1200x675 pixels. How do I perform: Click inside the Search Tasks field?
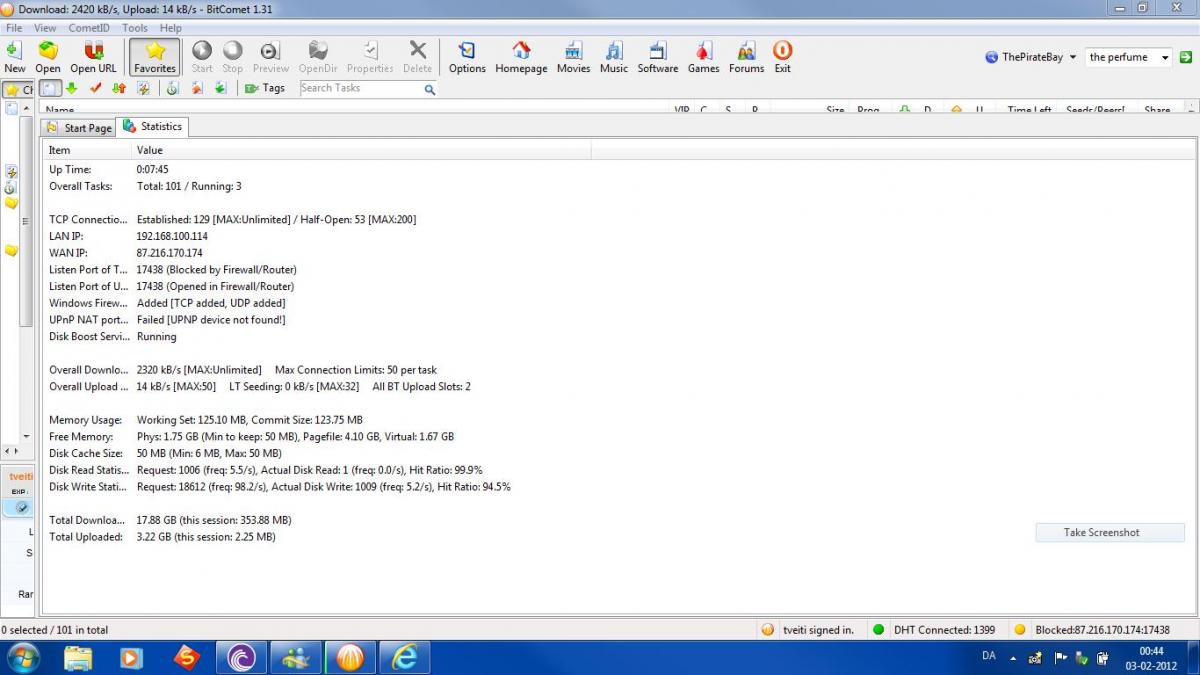[360, 88]
